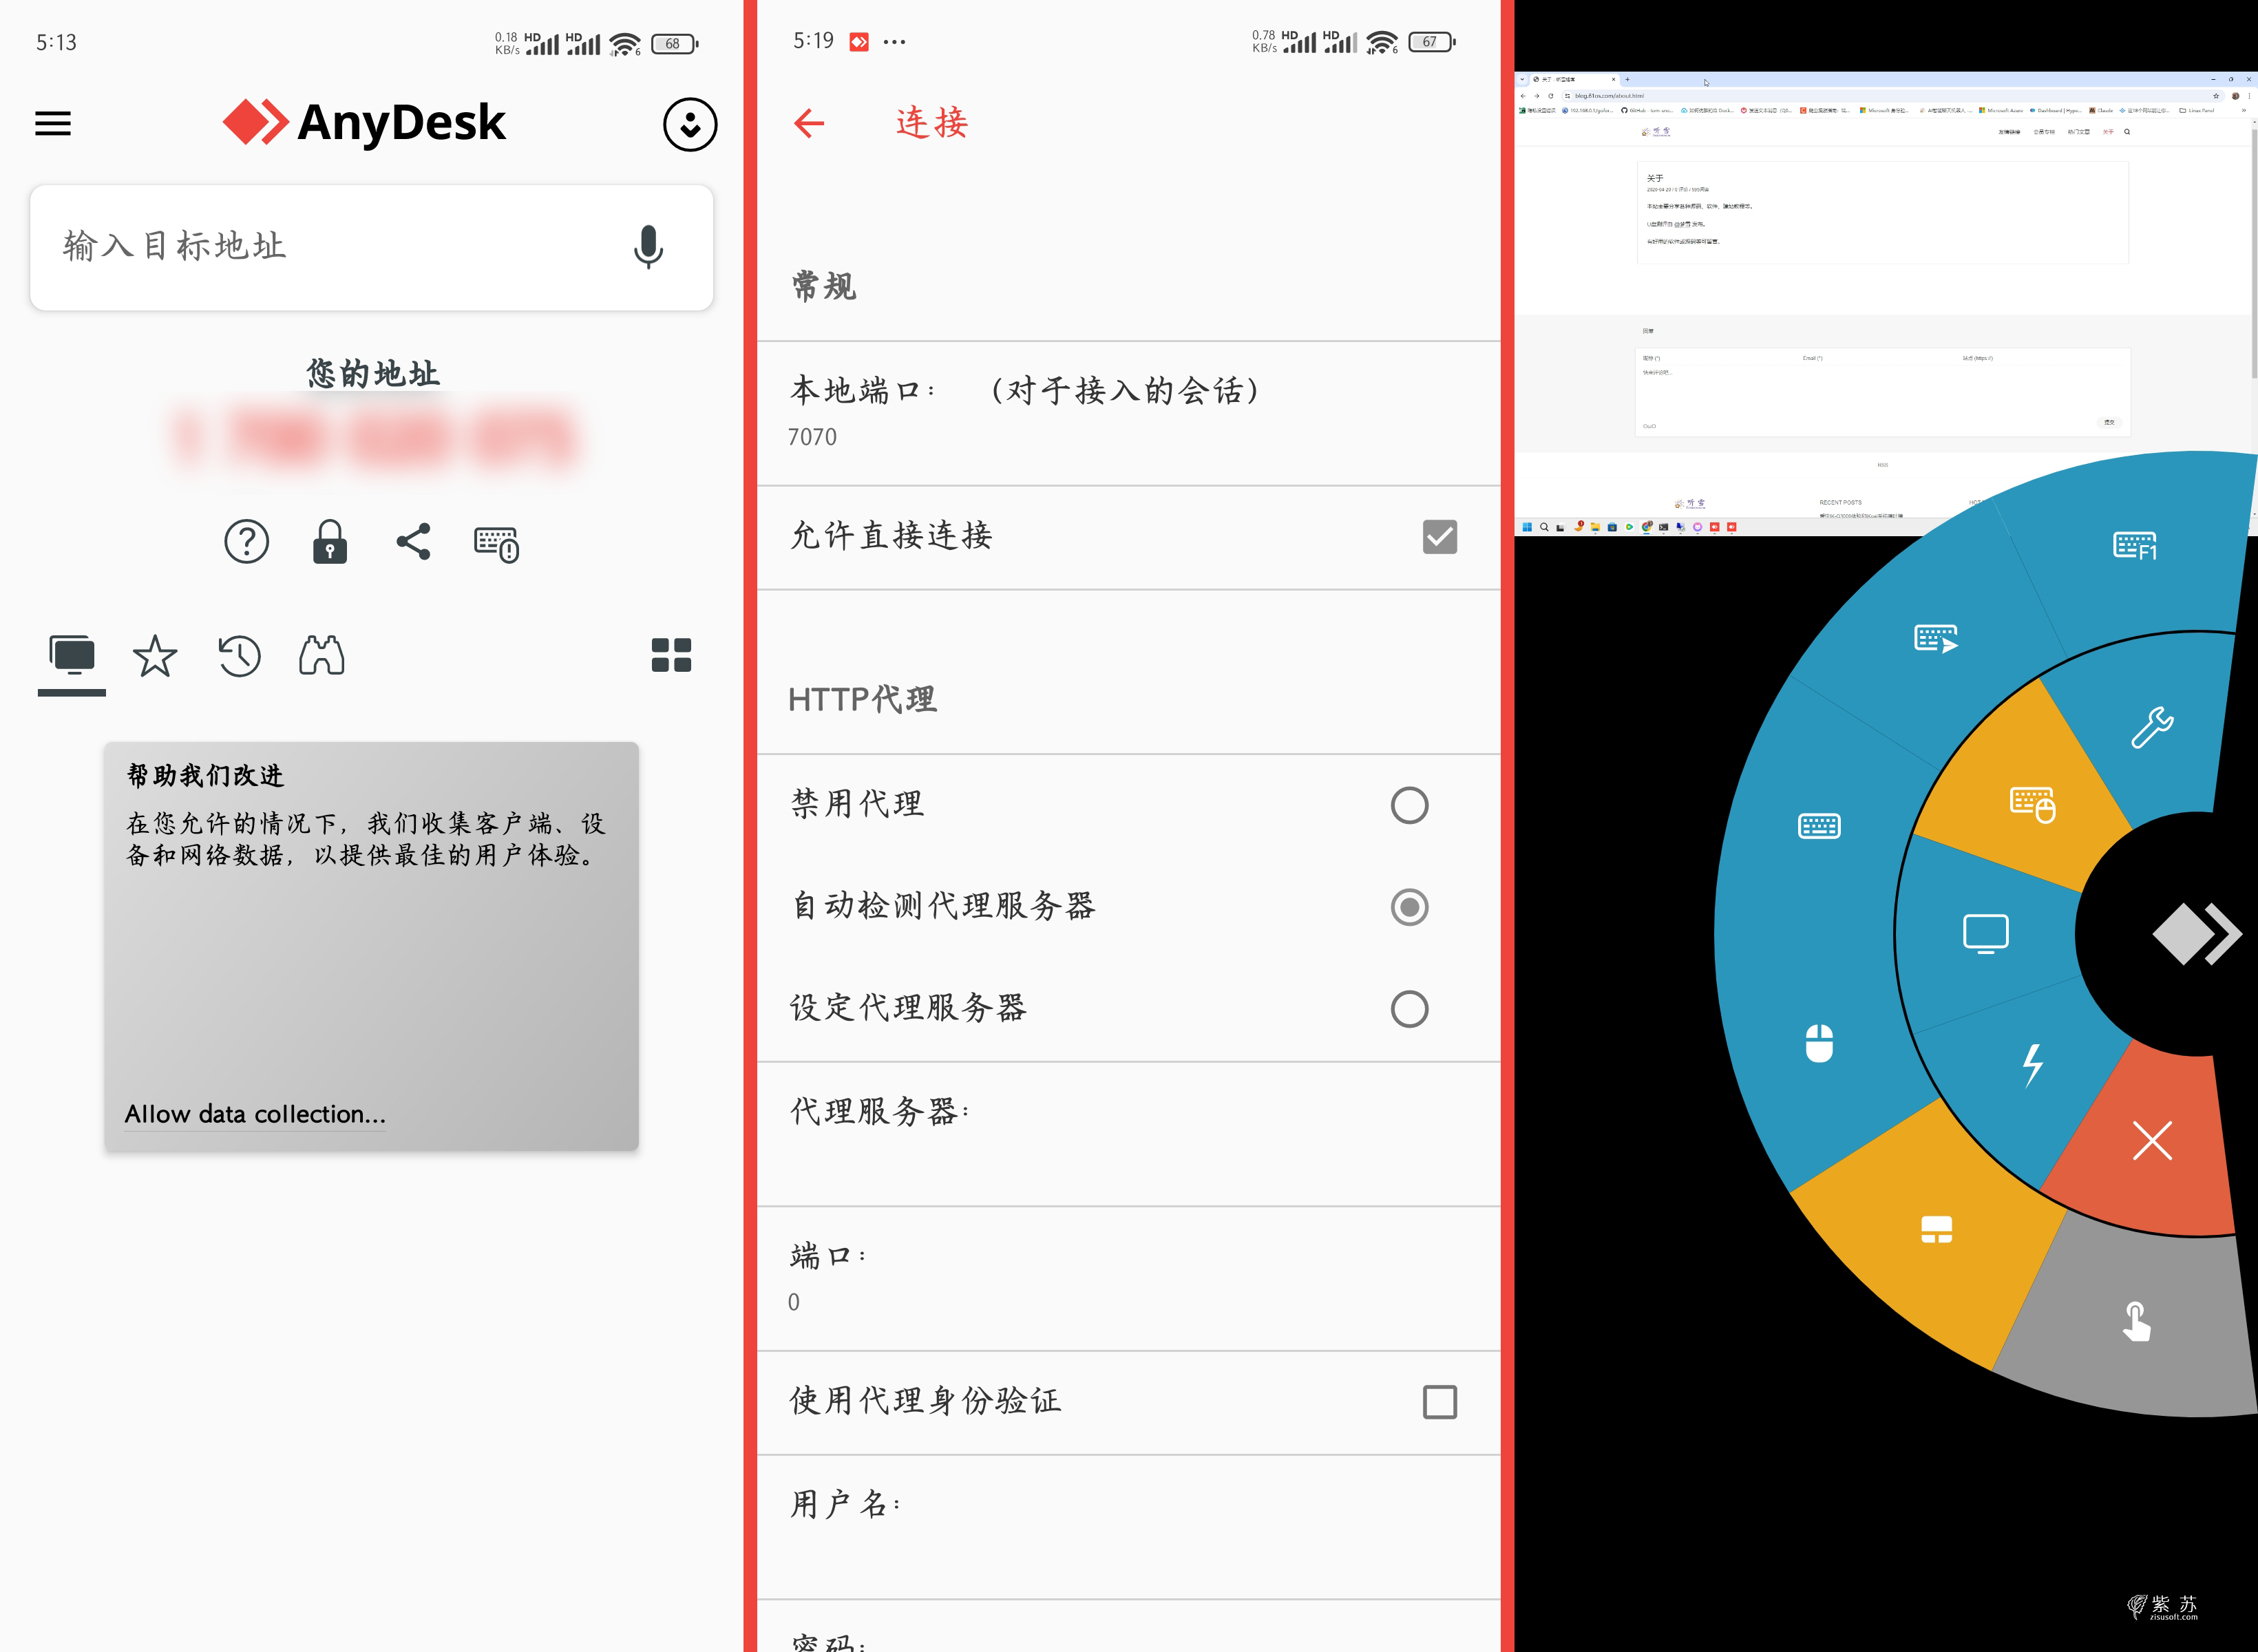The width and height of the screenshot is (2258, 1652).
Task: Open the help question mark icon
Action: coord(246,542)
